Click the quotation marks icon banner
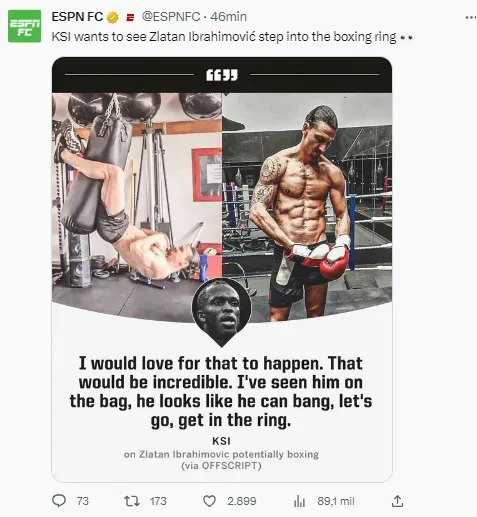Screen dimensions: 477x517 click(x=222, y=75)
